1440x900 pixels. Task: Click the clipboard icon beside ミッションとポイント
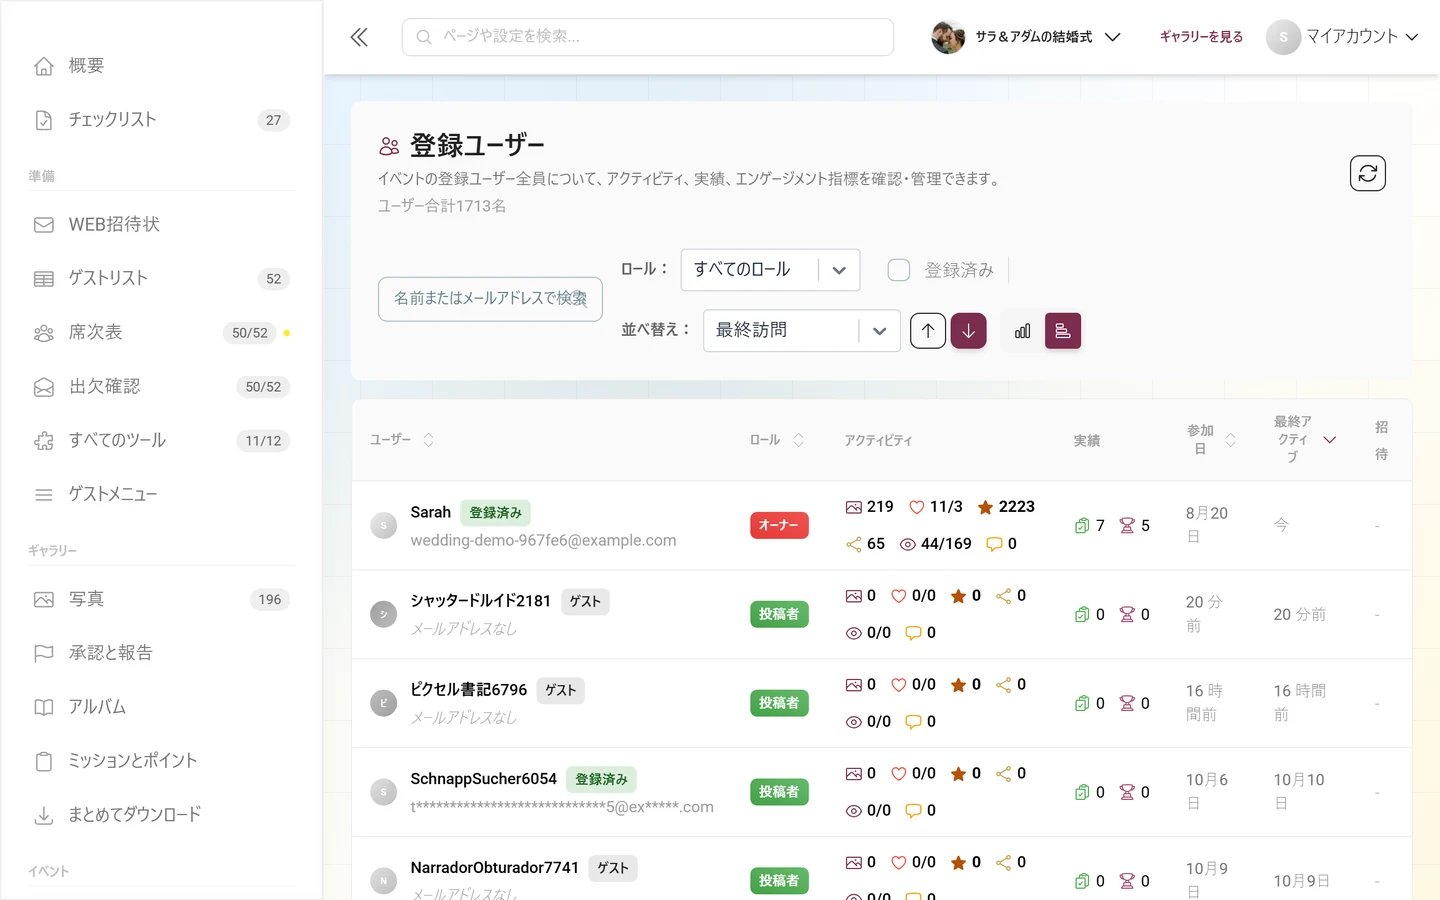tap(44, 762)
